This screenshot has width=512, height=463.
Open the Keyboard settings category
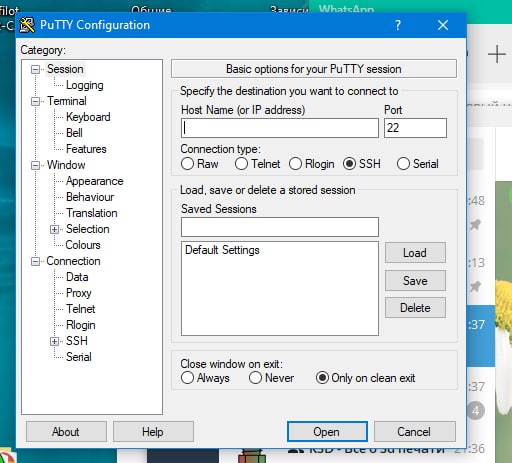click(88, 117)
